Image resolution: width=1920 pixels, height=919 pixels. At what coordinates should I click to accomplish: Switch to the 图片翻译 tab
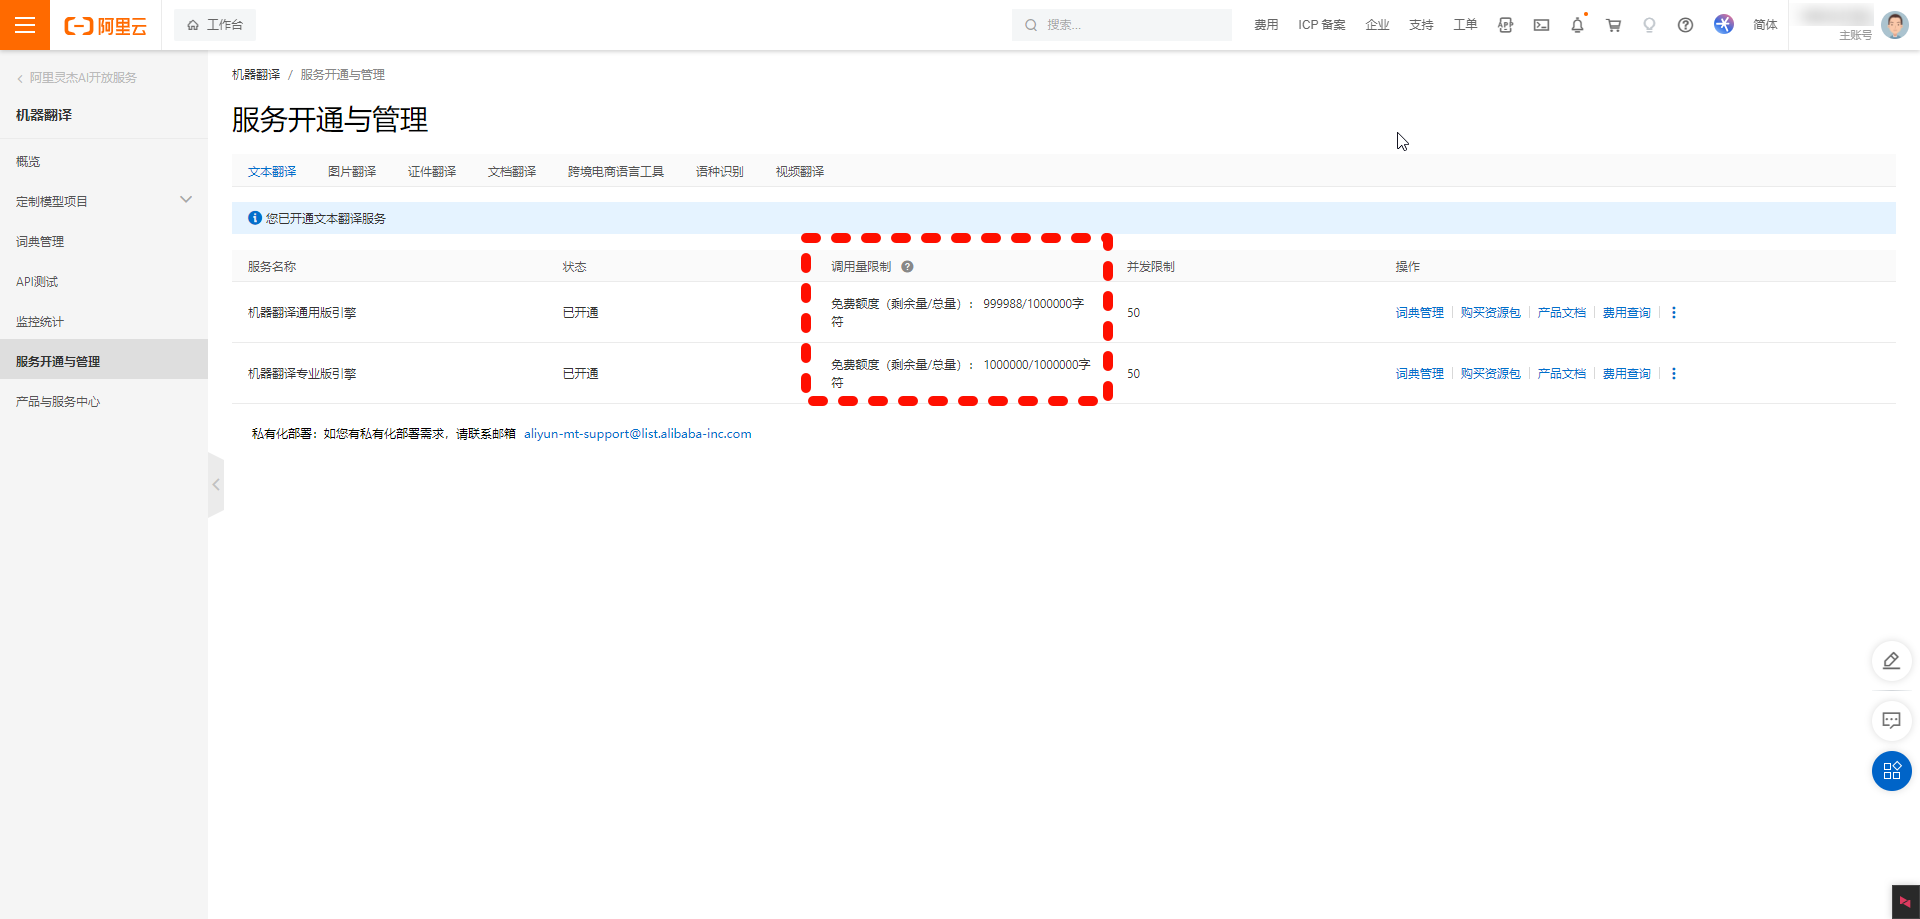tap(352, 172)
